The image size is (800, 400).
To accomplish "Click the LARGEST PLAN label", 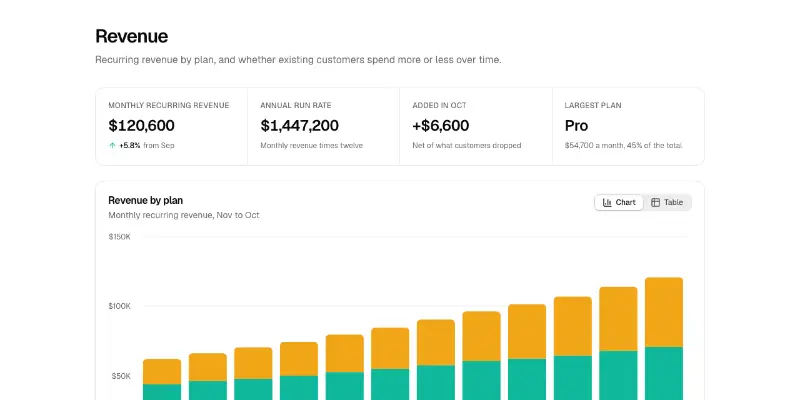I will coord(593,106).
